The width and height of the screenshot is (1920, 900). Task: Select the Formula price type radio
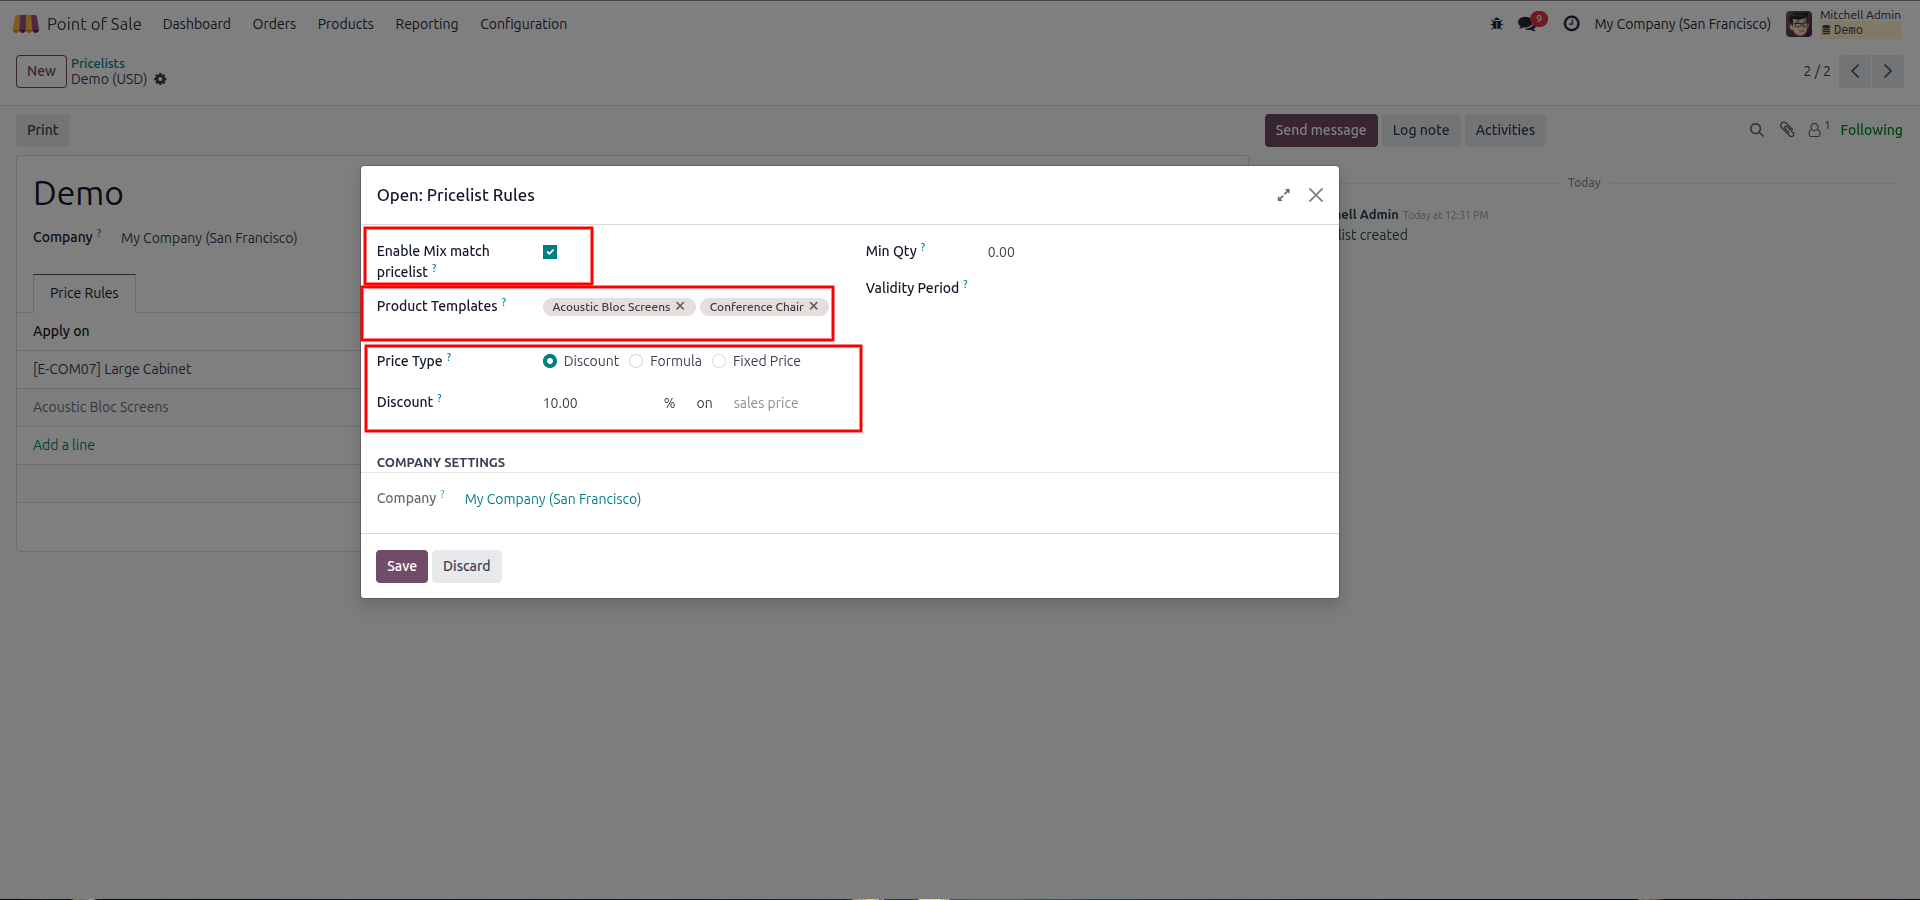click(636, 361)
